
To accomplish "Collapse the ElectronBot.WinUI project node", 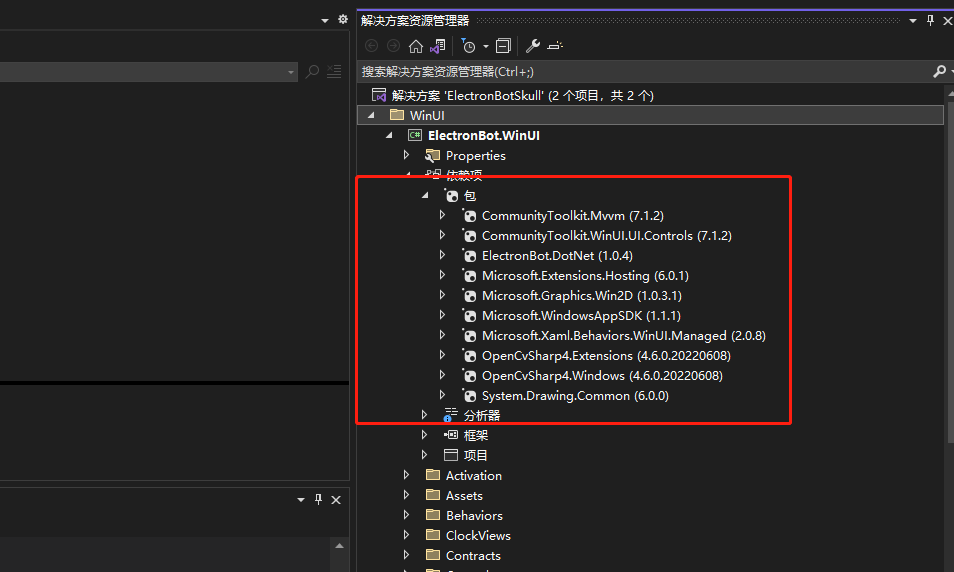I will click(389, 135).
